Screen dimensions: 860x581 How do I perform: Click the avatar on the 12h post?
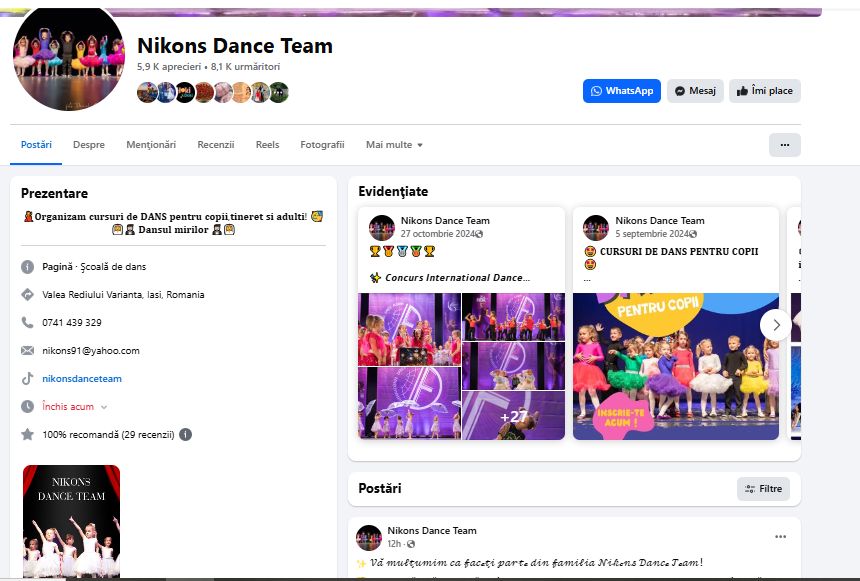point(369,538)
